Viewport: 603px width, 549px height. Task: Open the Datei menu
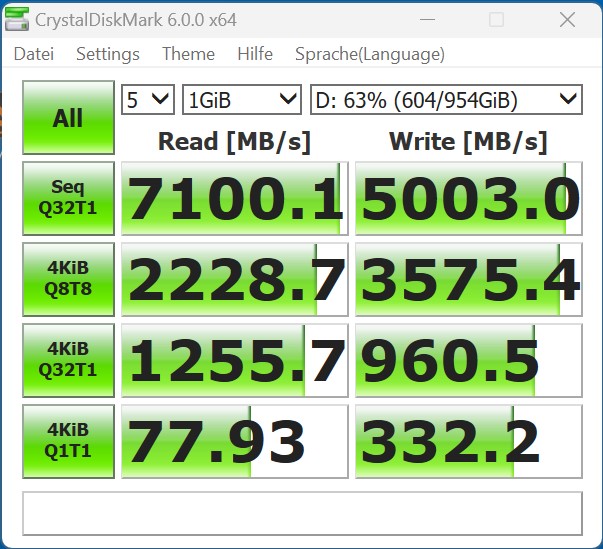click(x=34, y=54)
